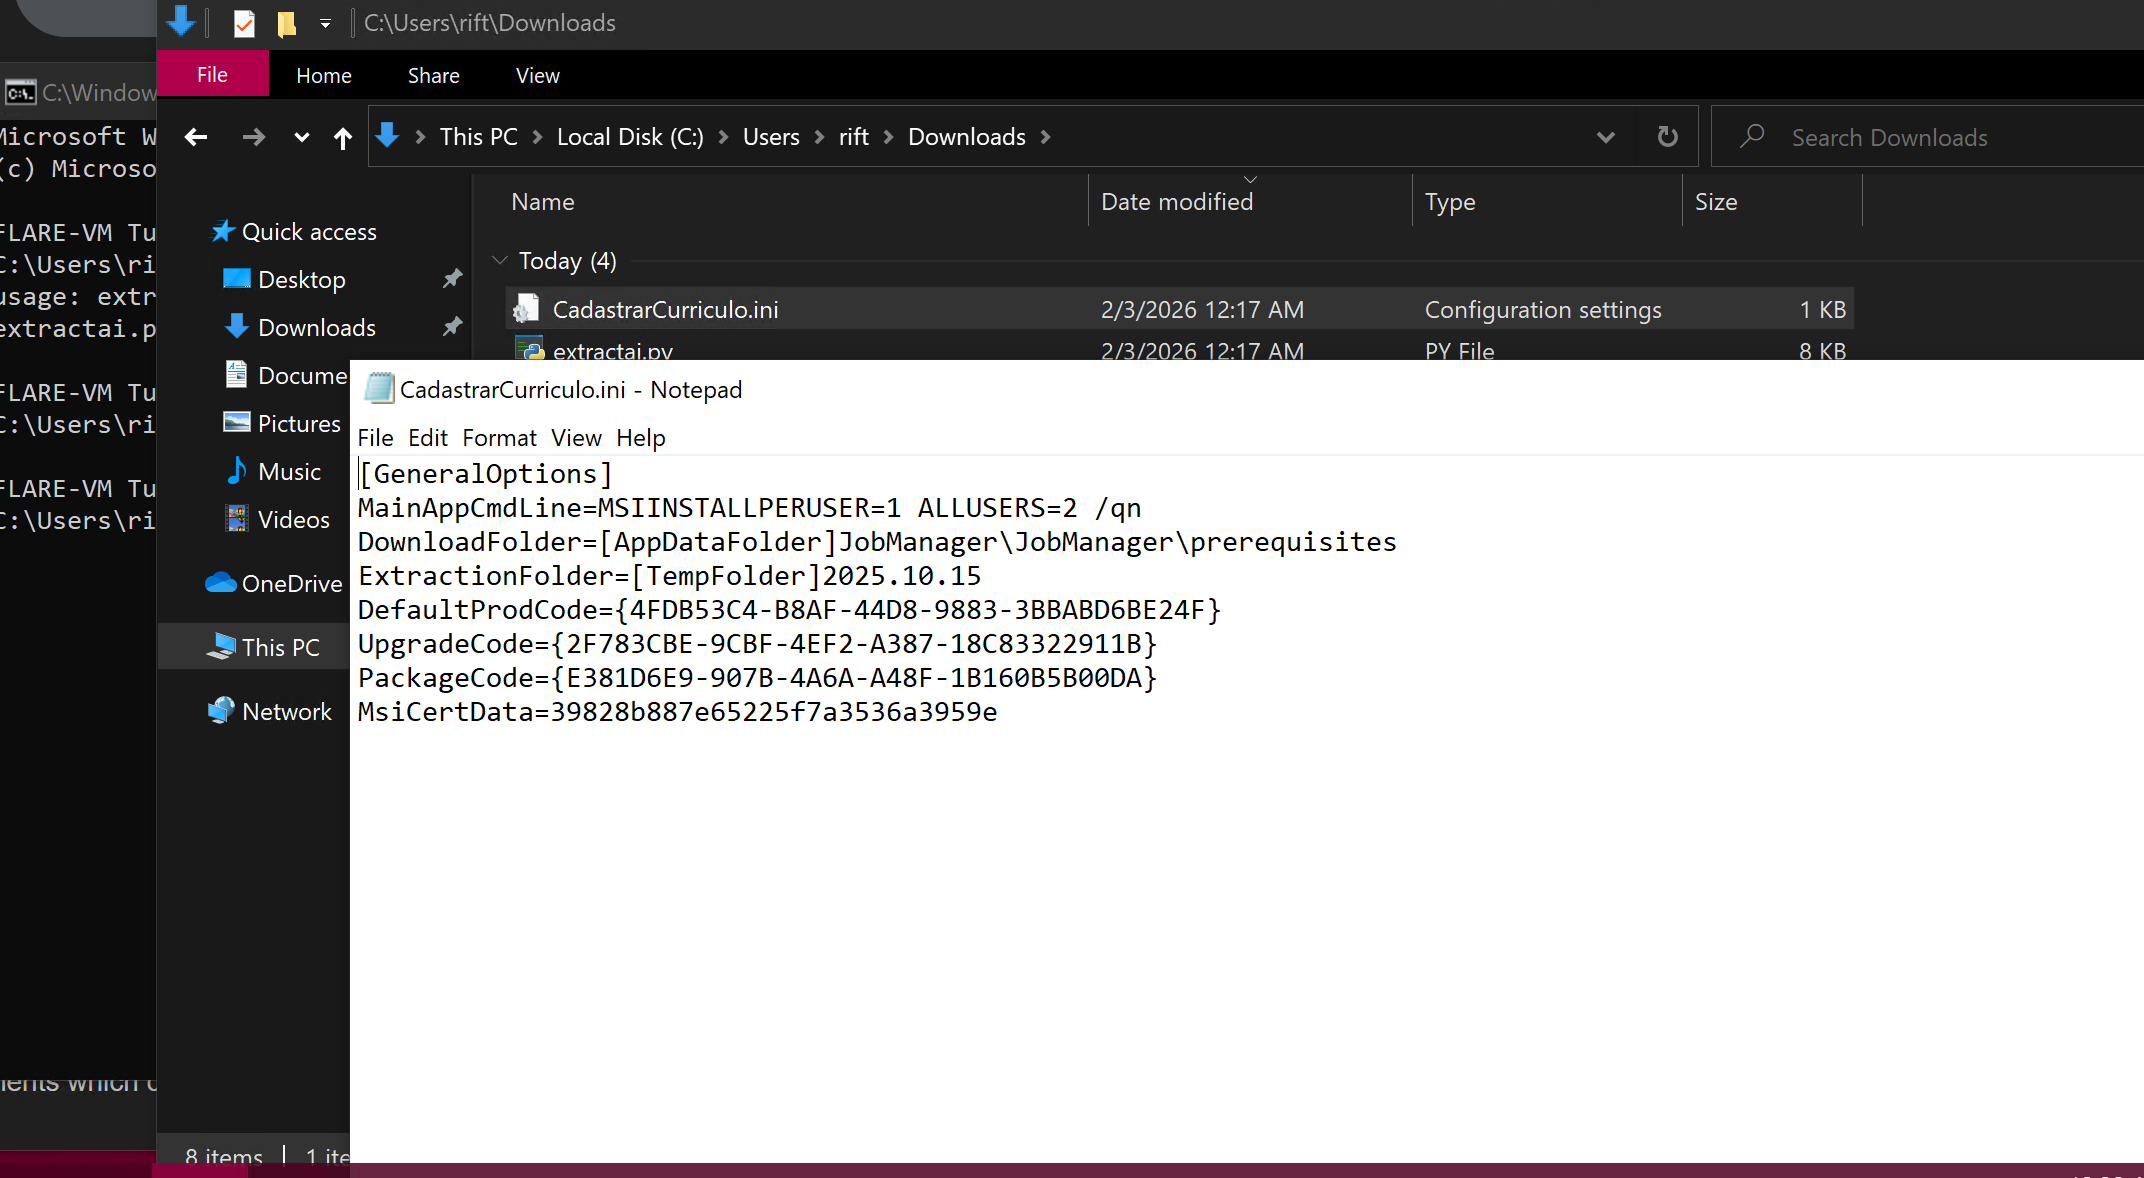
Task: Sort by the Date modified column header
Action: pyautogui.click(x=1177, y=202)
